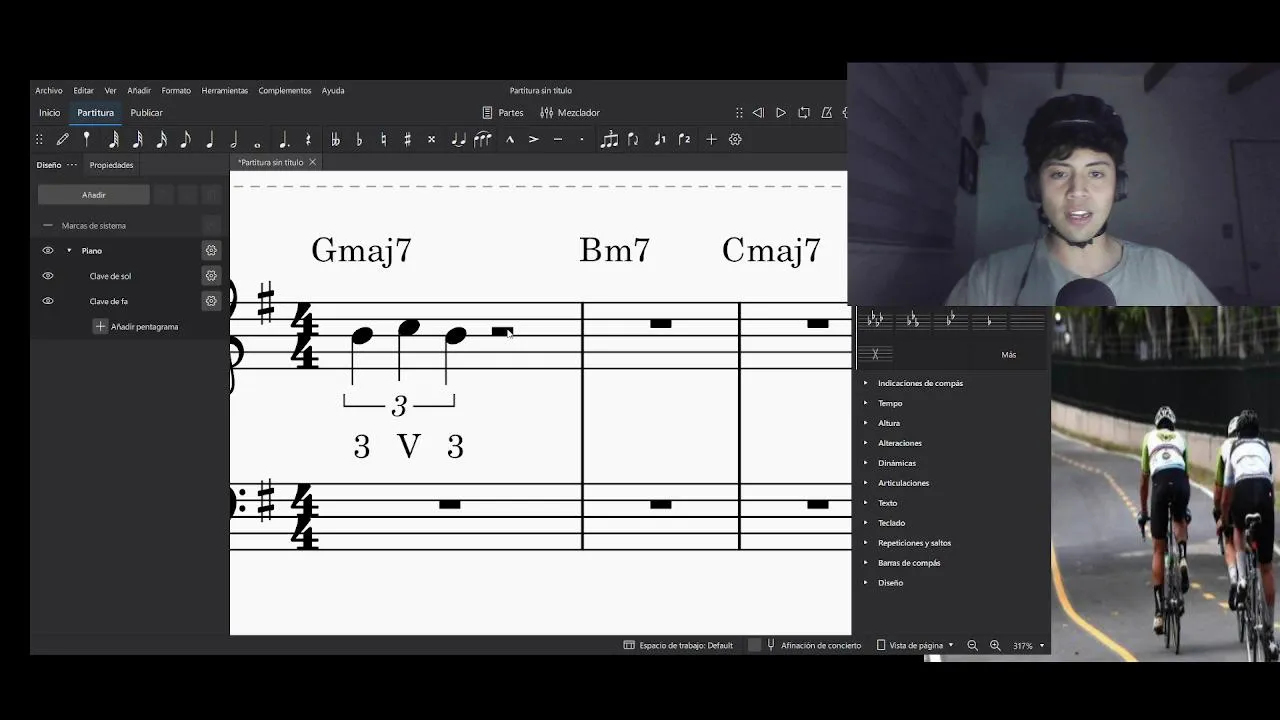
Task: Hide the Clave de fa staff
Action: coord(47,301)
